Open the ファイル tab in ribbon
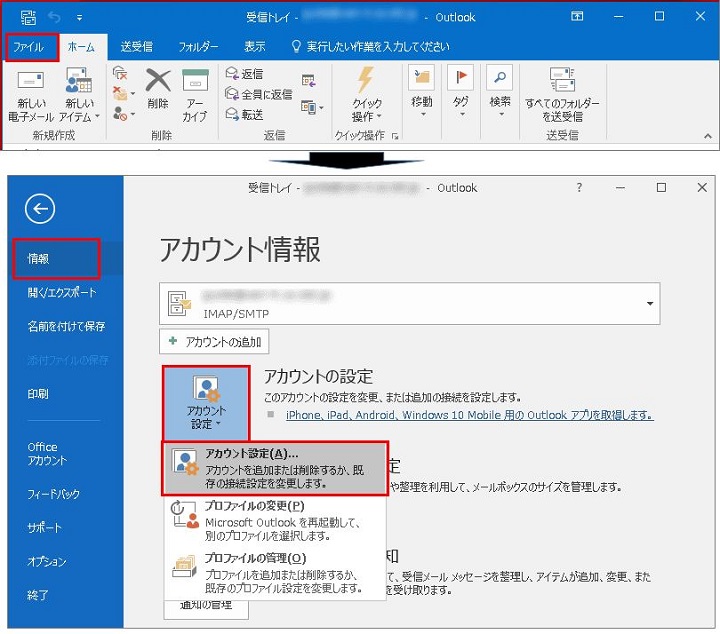Screen dimensions: 720x634 pyautogui.click(x=30, y=47)
